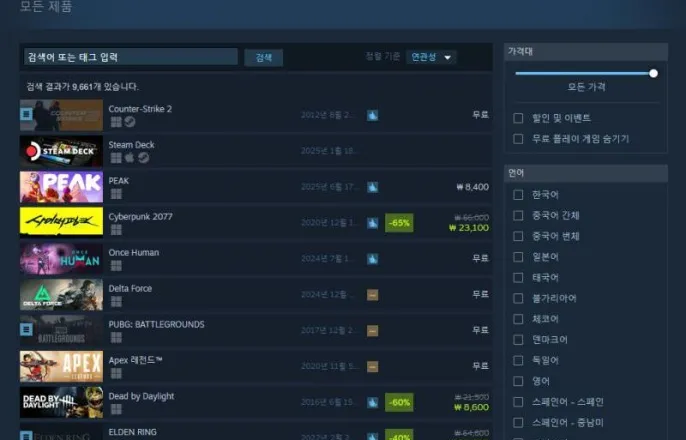Viewport: 686px width, 440px height.
Task: Check the 스페인어 - 중남미 language filter
Action: tap(518, 423)
